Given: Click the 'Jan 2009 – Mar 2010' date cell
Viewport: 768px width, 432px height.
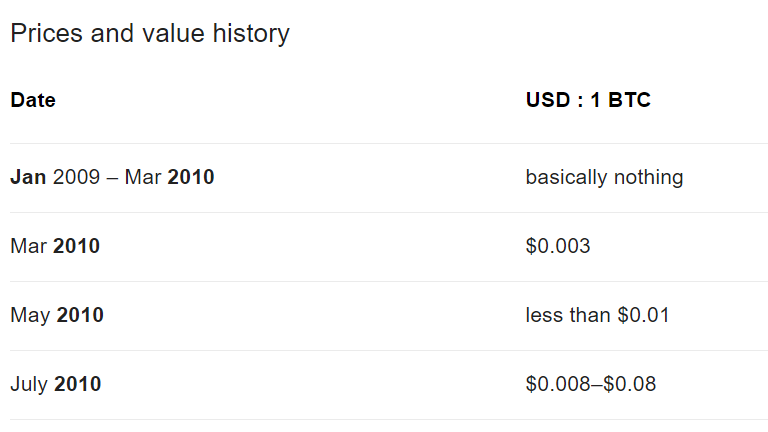Looking at the screenshot, I should [x=112, y=177].
